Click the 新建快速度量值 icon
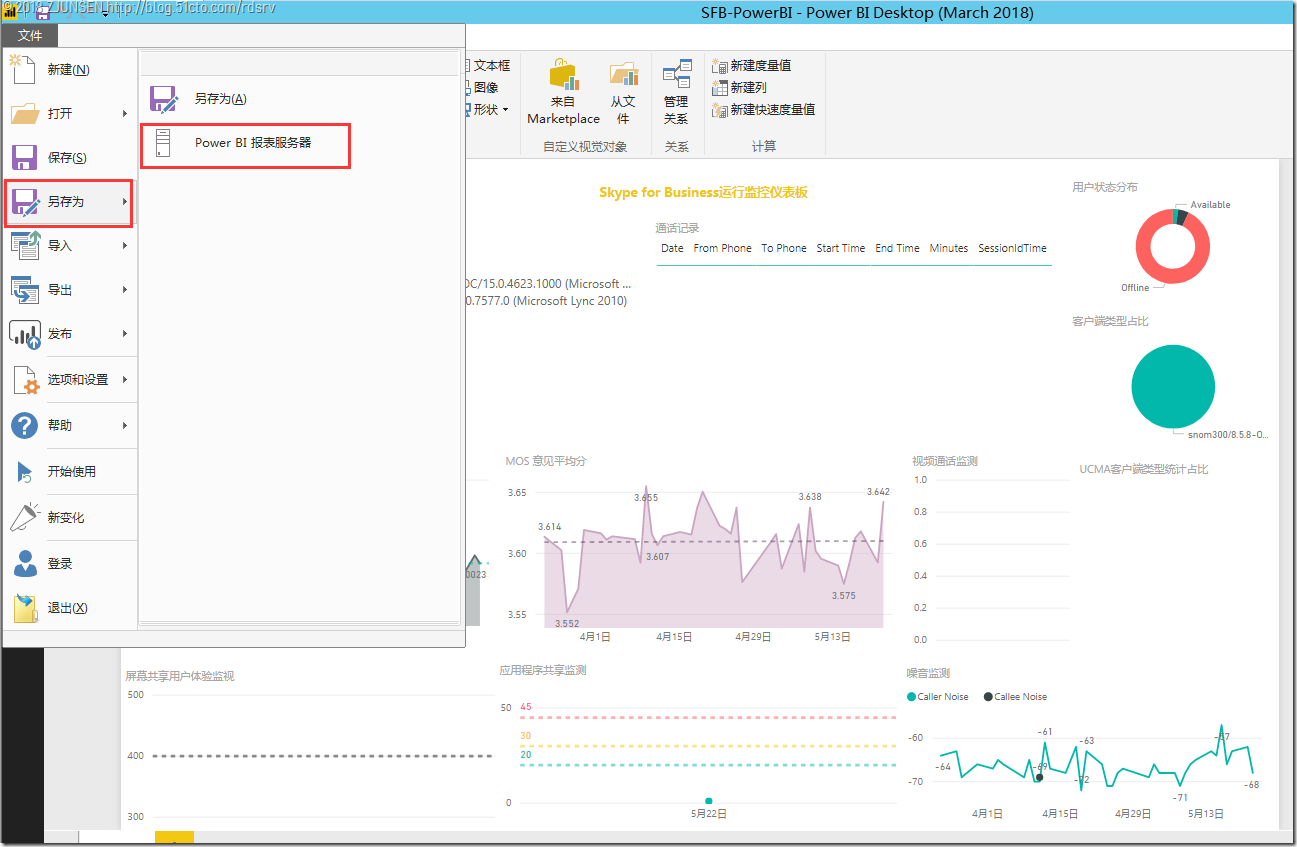Image resolution: width=1297 pixels, height=847 pixels. point(720,110)
